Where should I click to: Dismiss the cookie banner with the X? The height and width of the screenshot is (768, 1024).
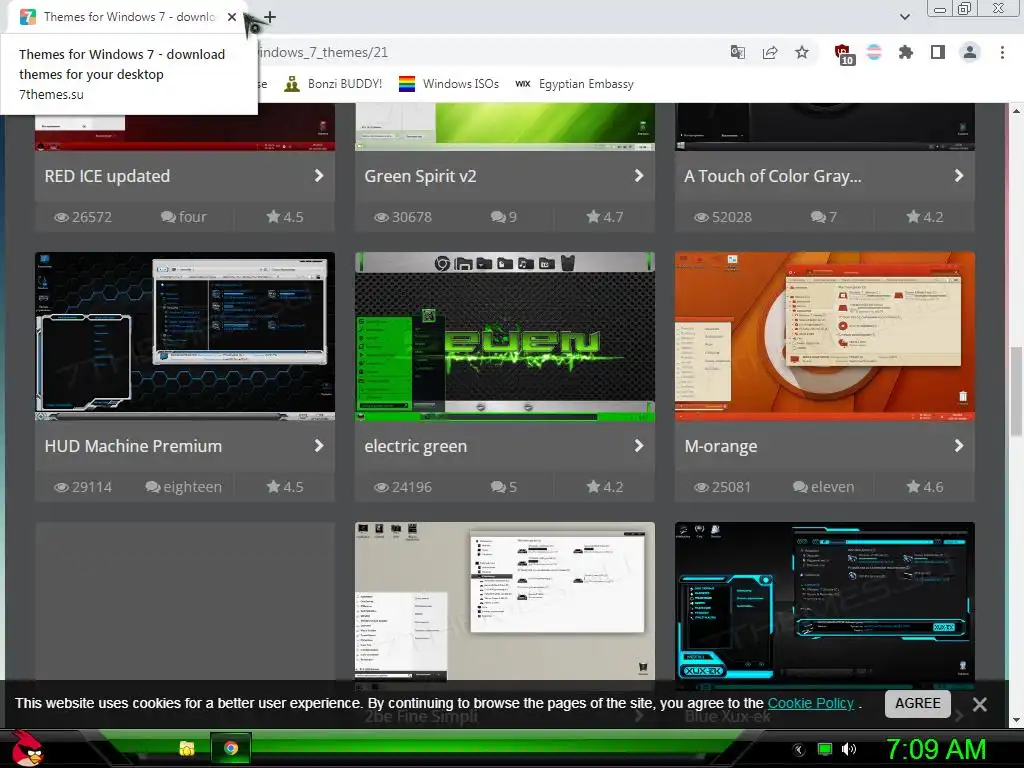click(x=979, y=704)
